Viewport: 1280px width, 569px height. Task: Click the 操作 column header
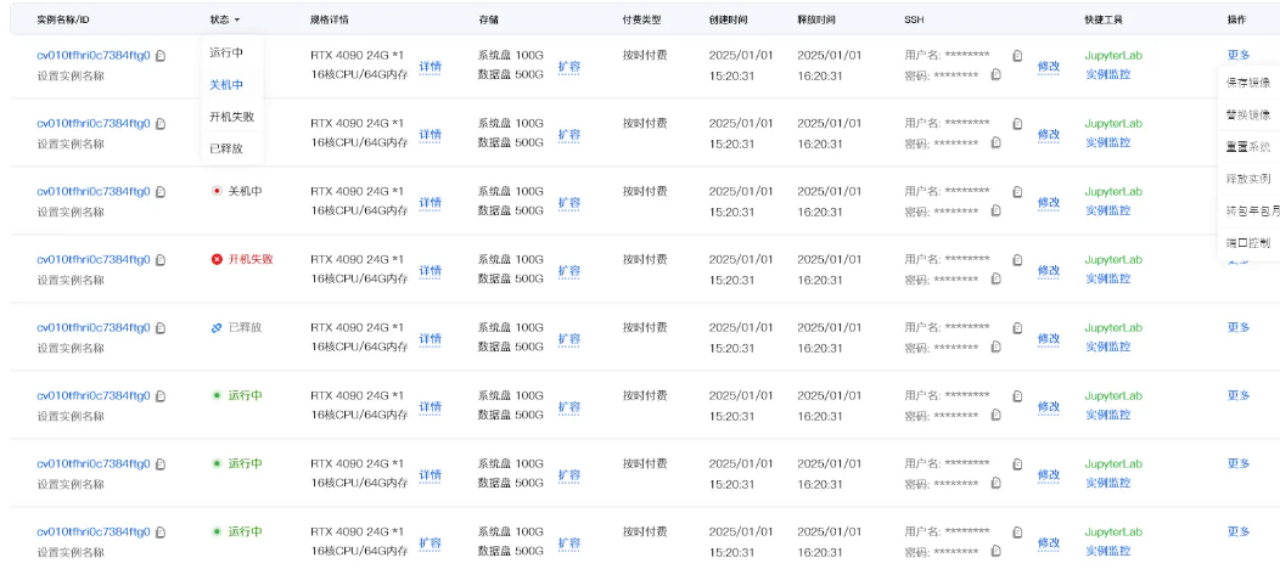[x=1237, y=20]
